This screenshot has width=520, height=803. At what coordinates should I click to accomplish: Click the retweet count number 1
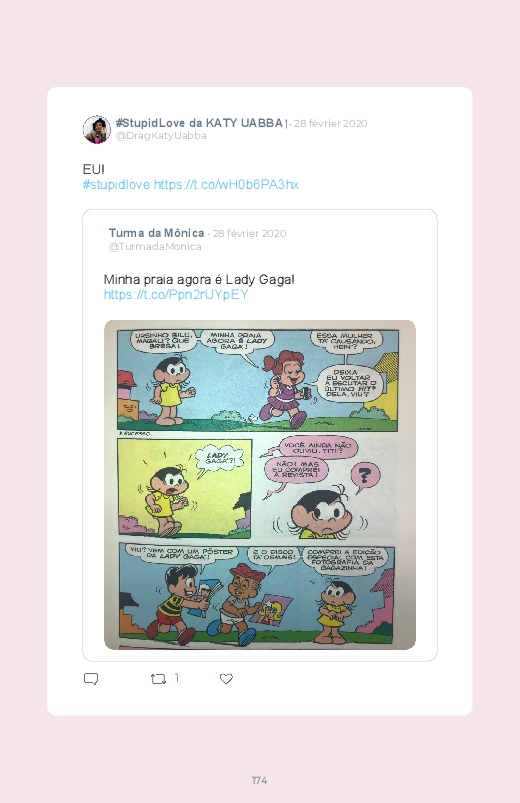click(x=177, y=678)
